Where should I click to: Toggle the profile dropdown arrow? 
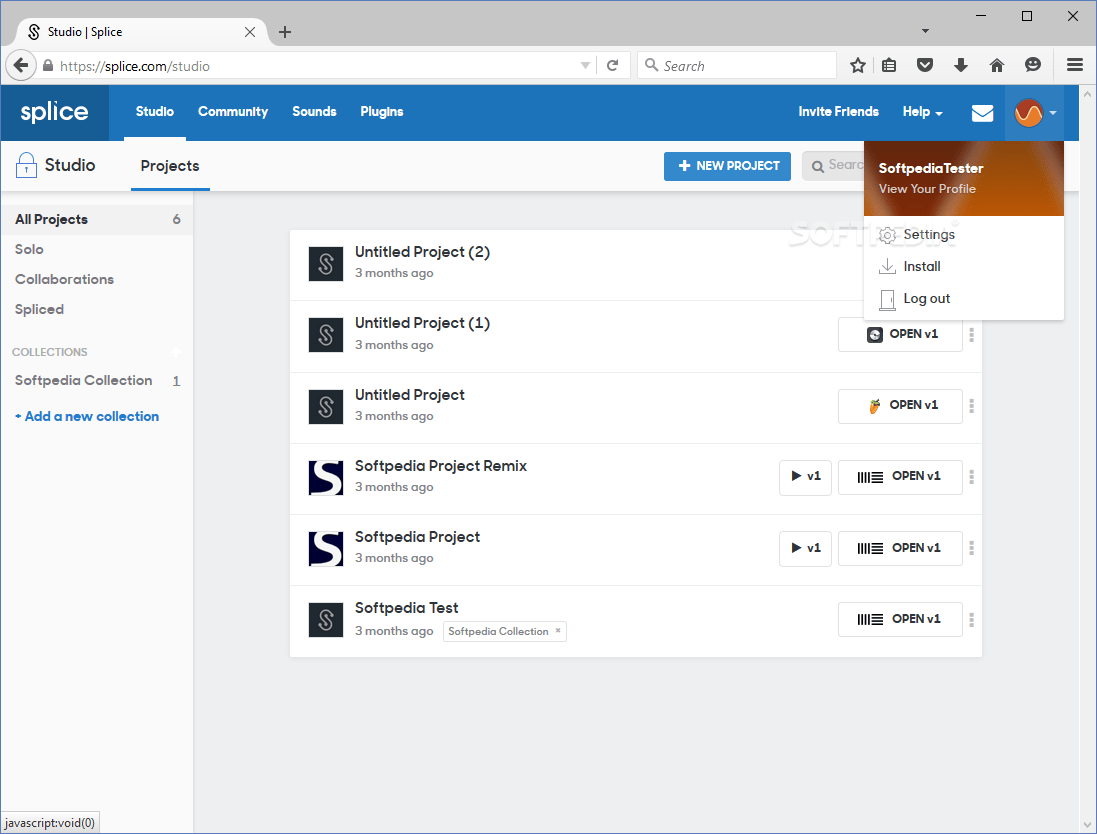point(1053,113)
